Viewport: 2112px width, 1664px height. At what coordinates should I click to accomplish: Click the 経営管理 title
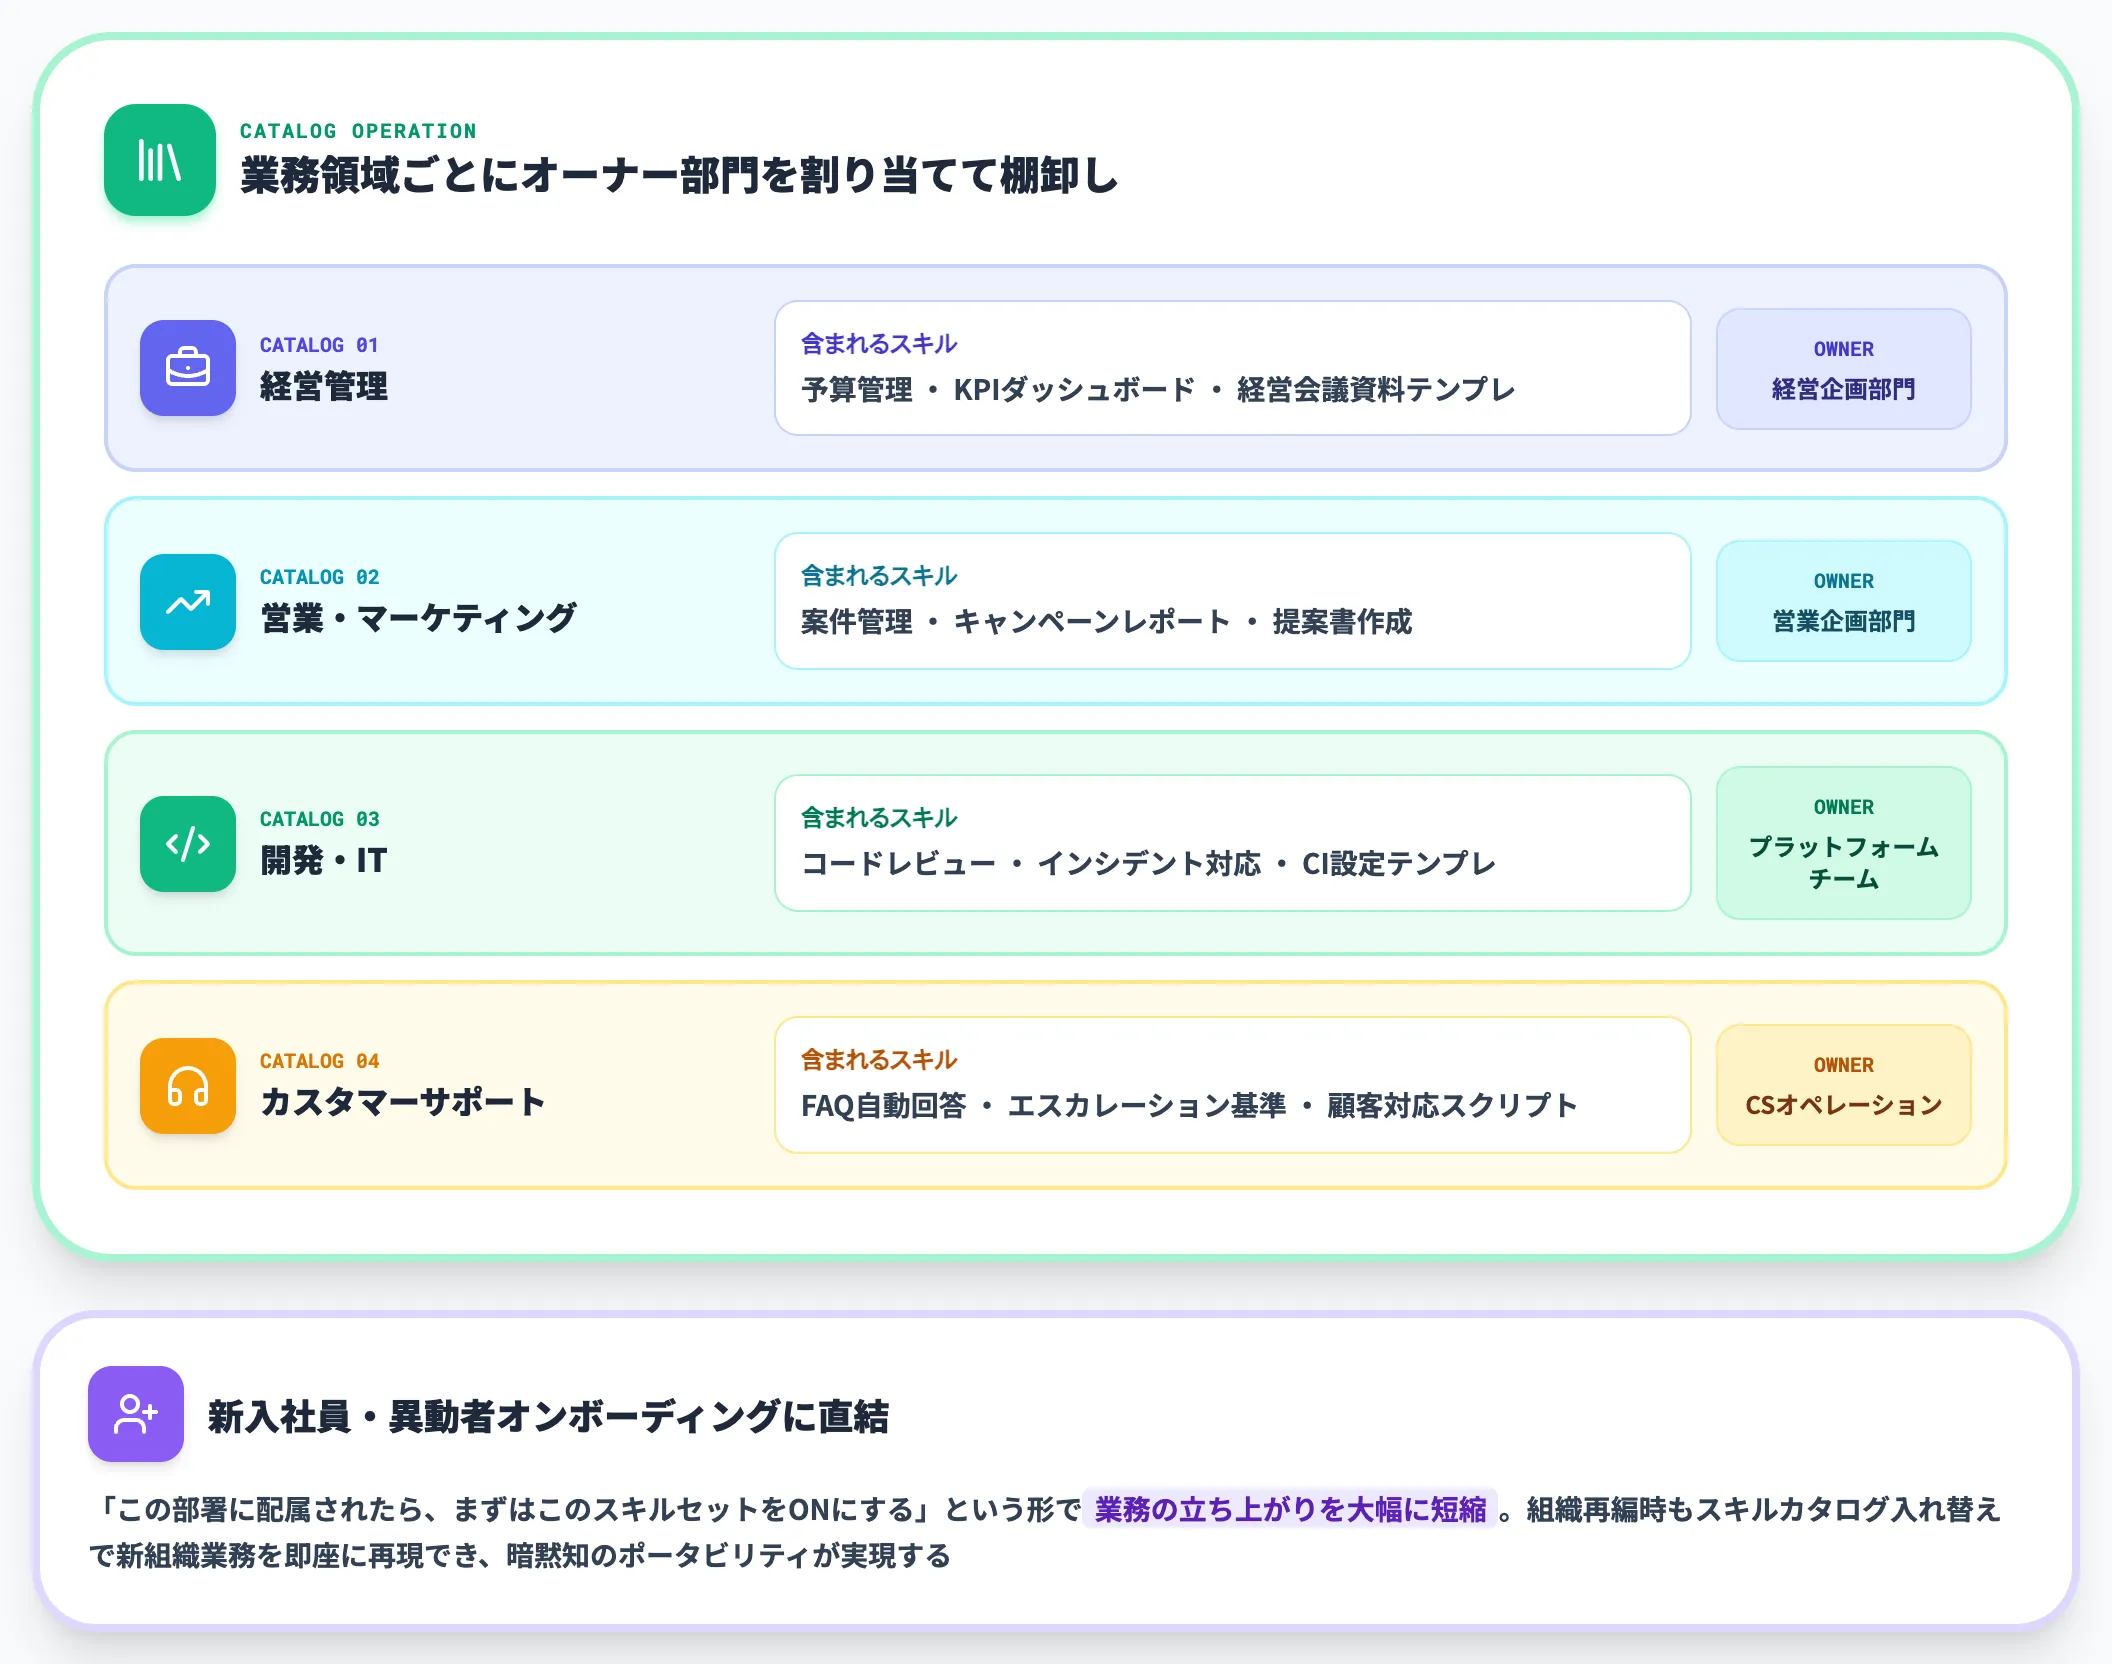323,386
